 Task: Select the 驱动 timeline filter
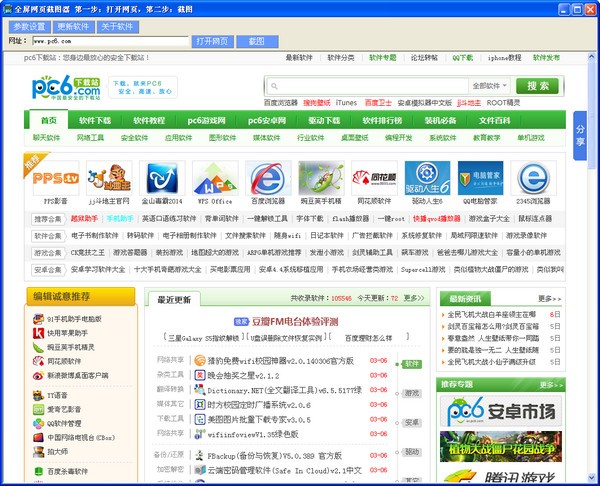click(412, 452)
